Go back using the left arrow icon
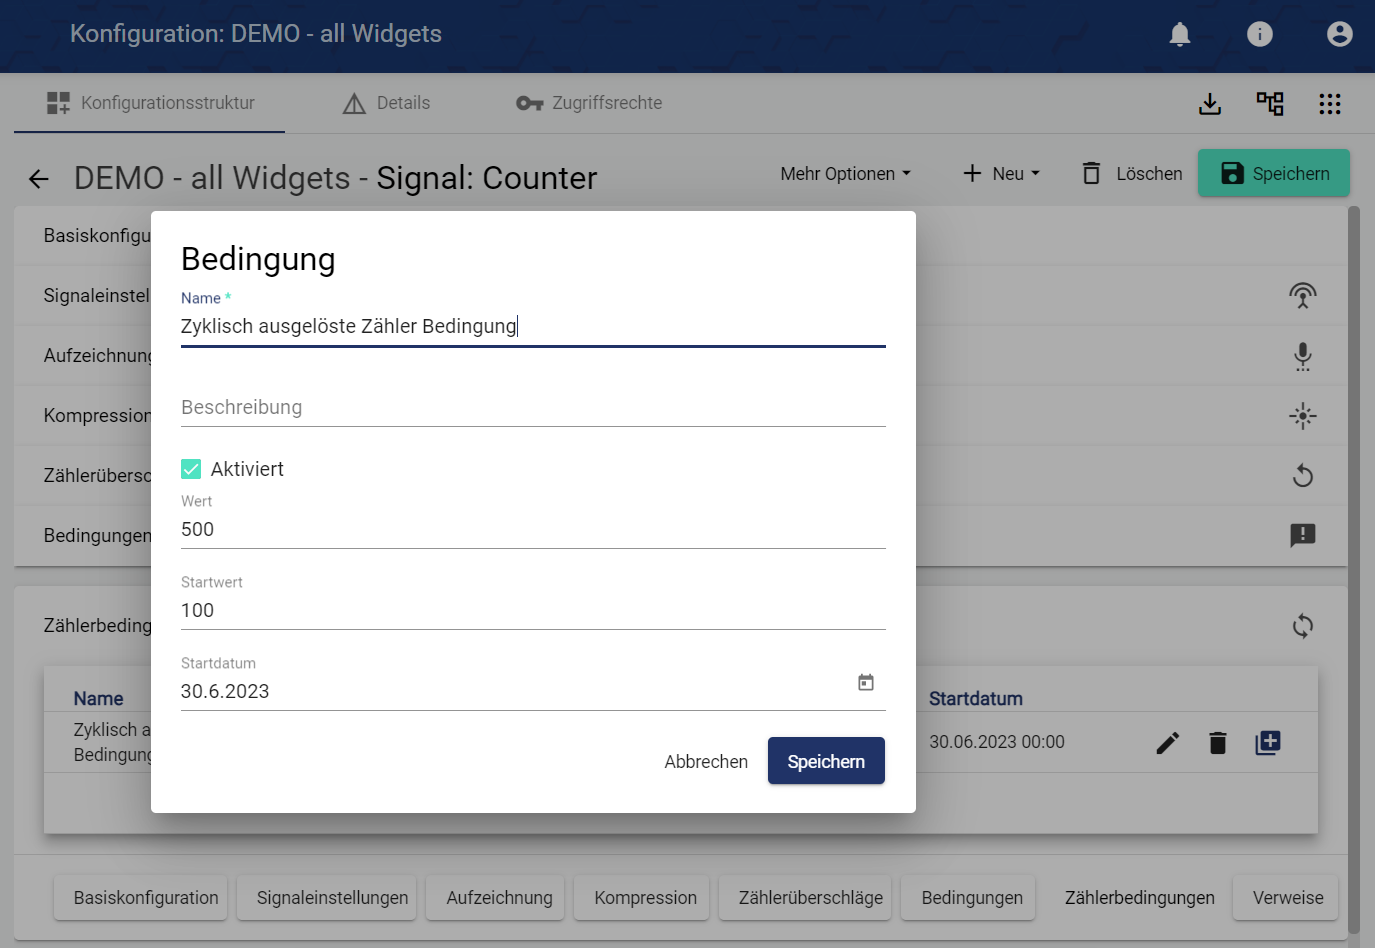 coord(39,179)
